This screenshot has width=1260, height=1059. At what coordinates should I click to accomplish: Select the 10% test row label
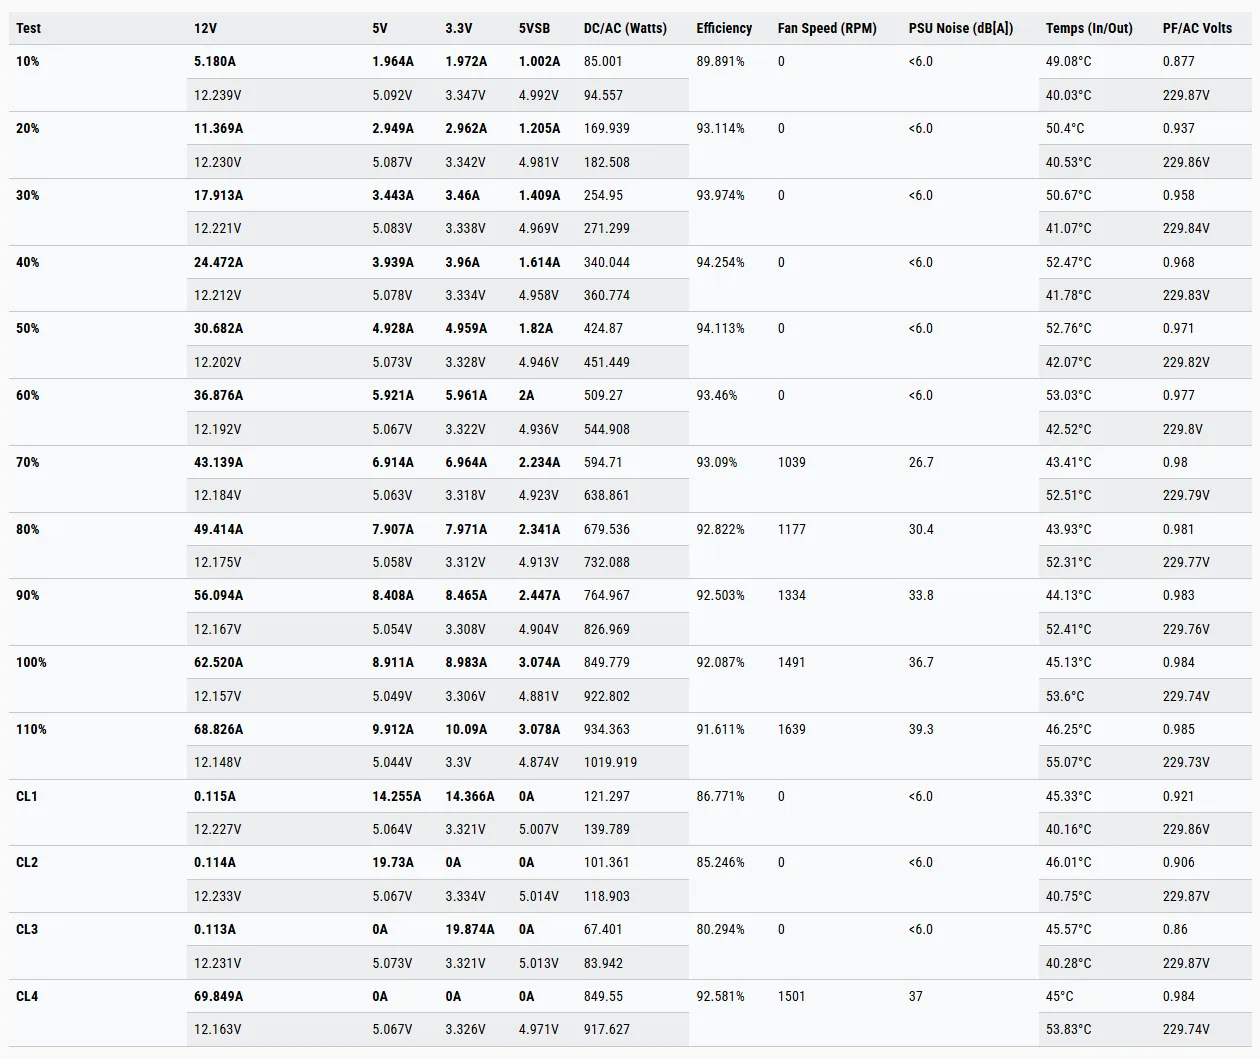coord(28,61)
